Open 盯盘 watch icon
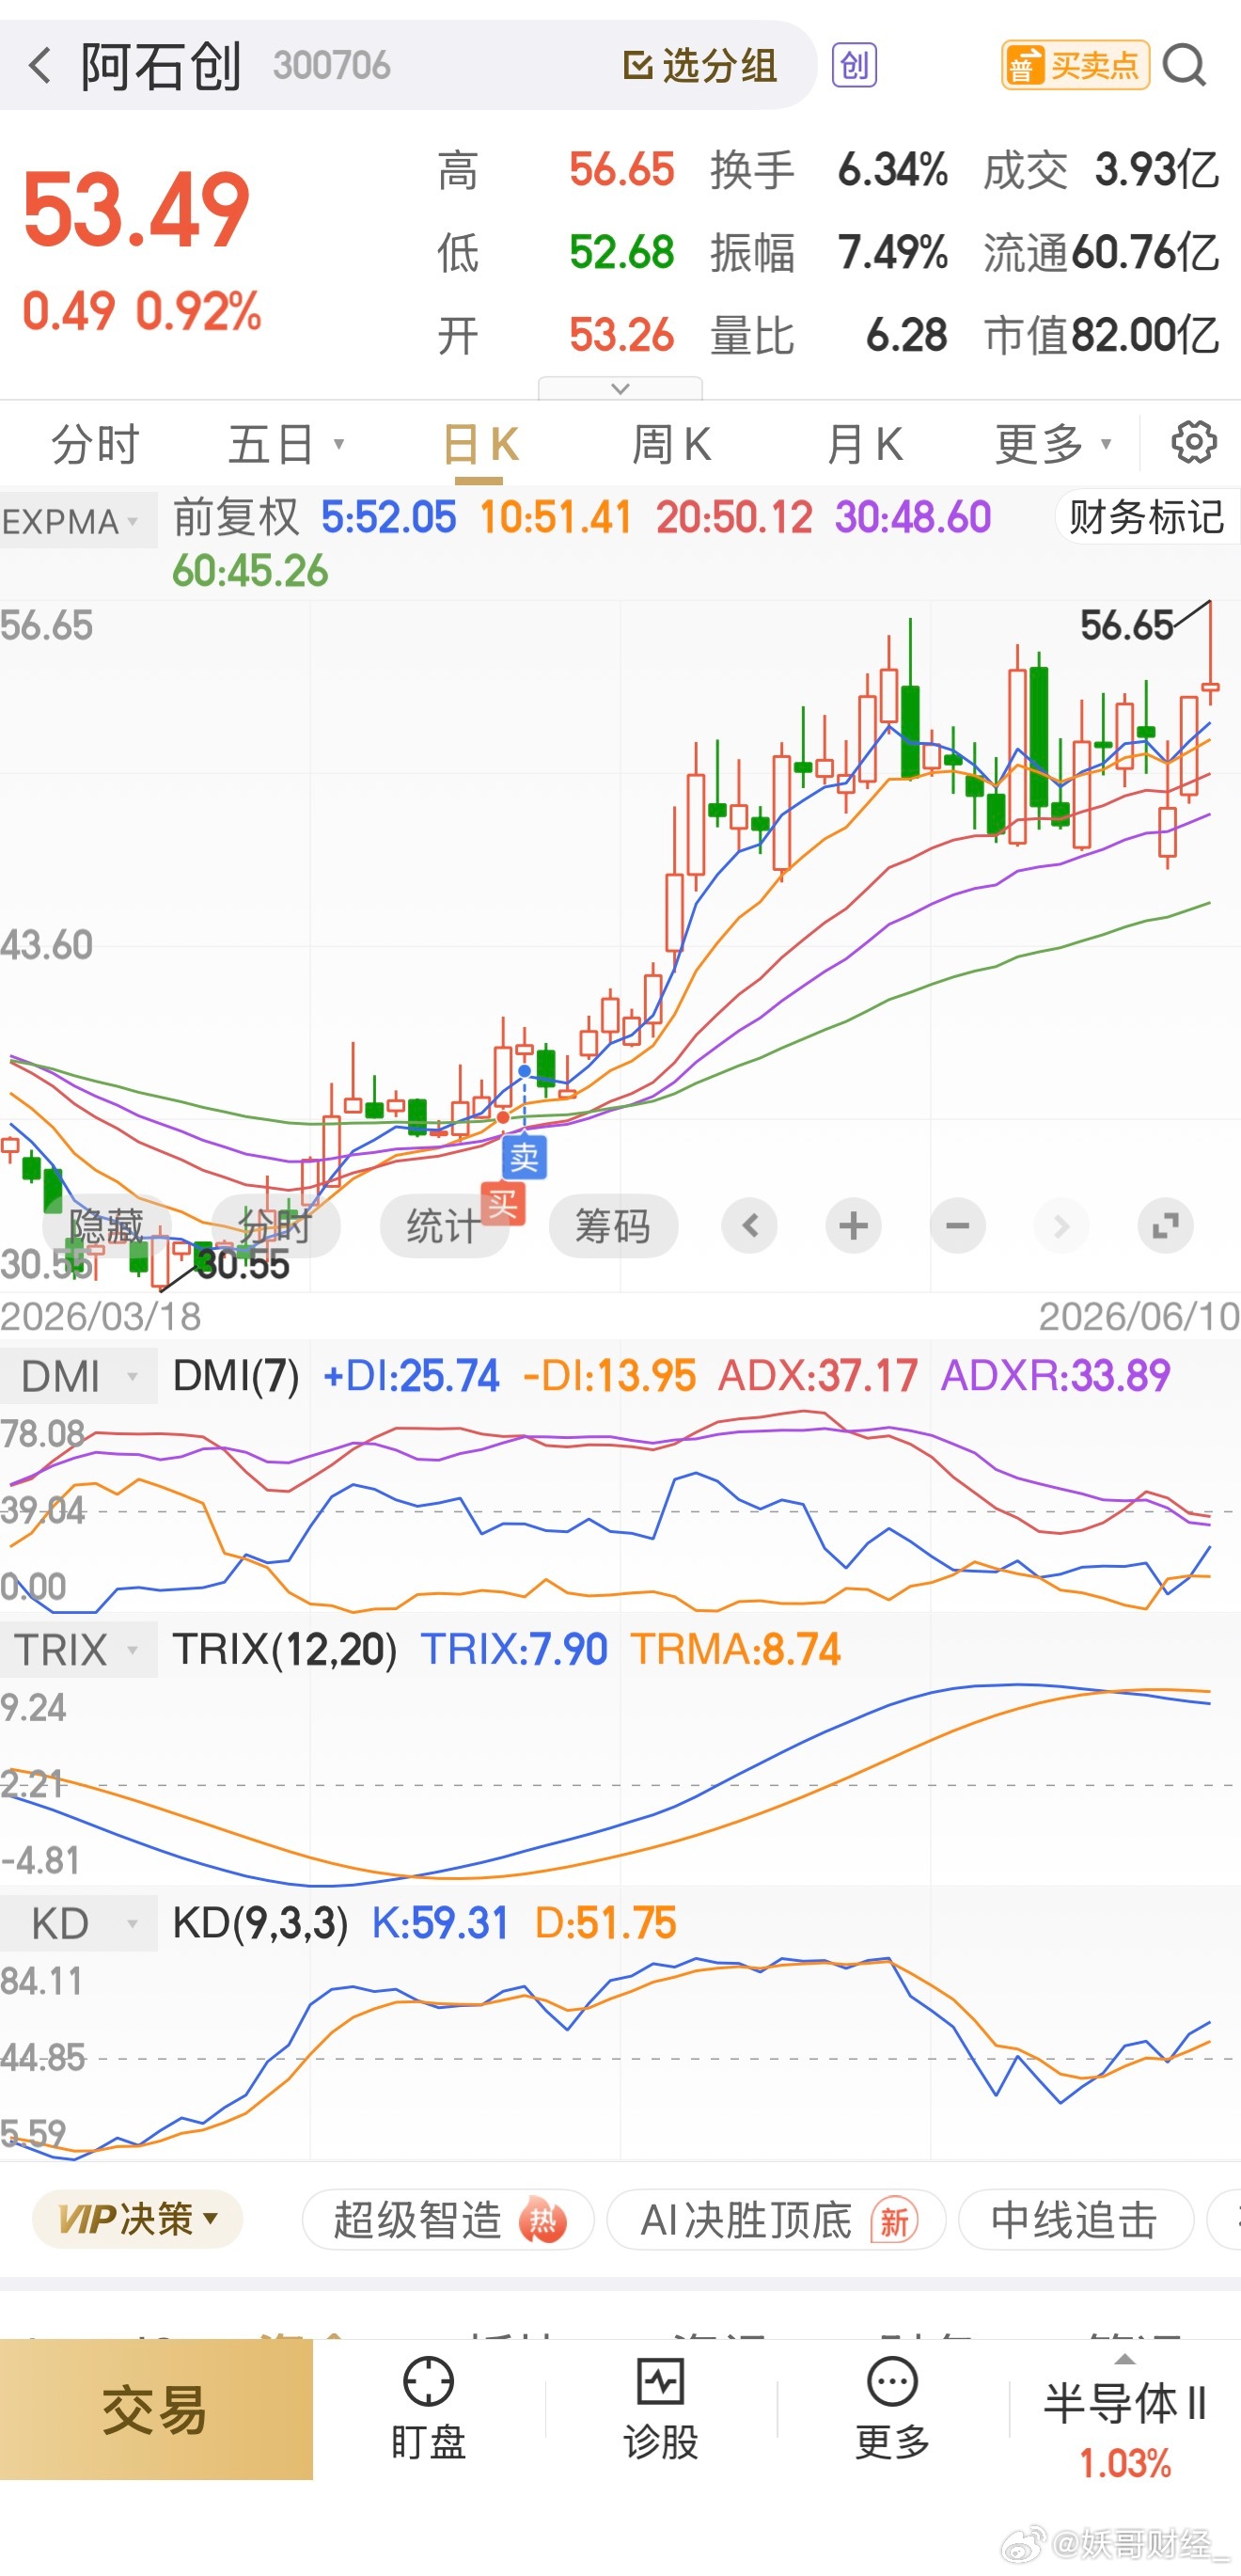The image size is (1241, 2576). click(429, 2407)
